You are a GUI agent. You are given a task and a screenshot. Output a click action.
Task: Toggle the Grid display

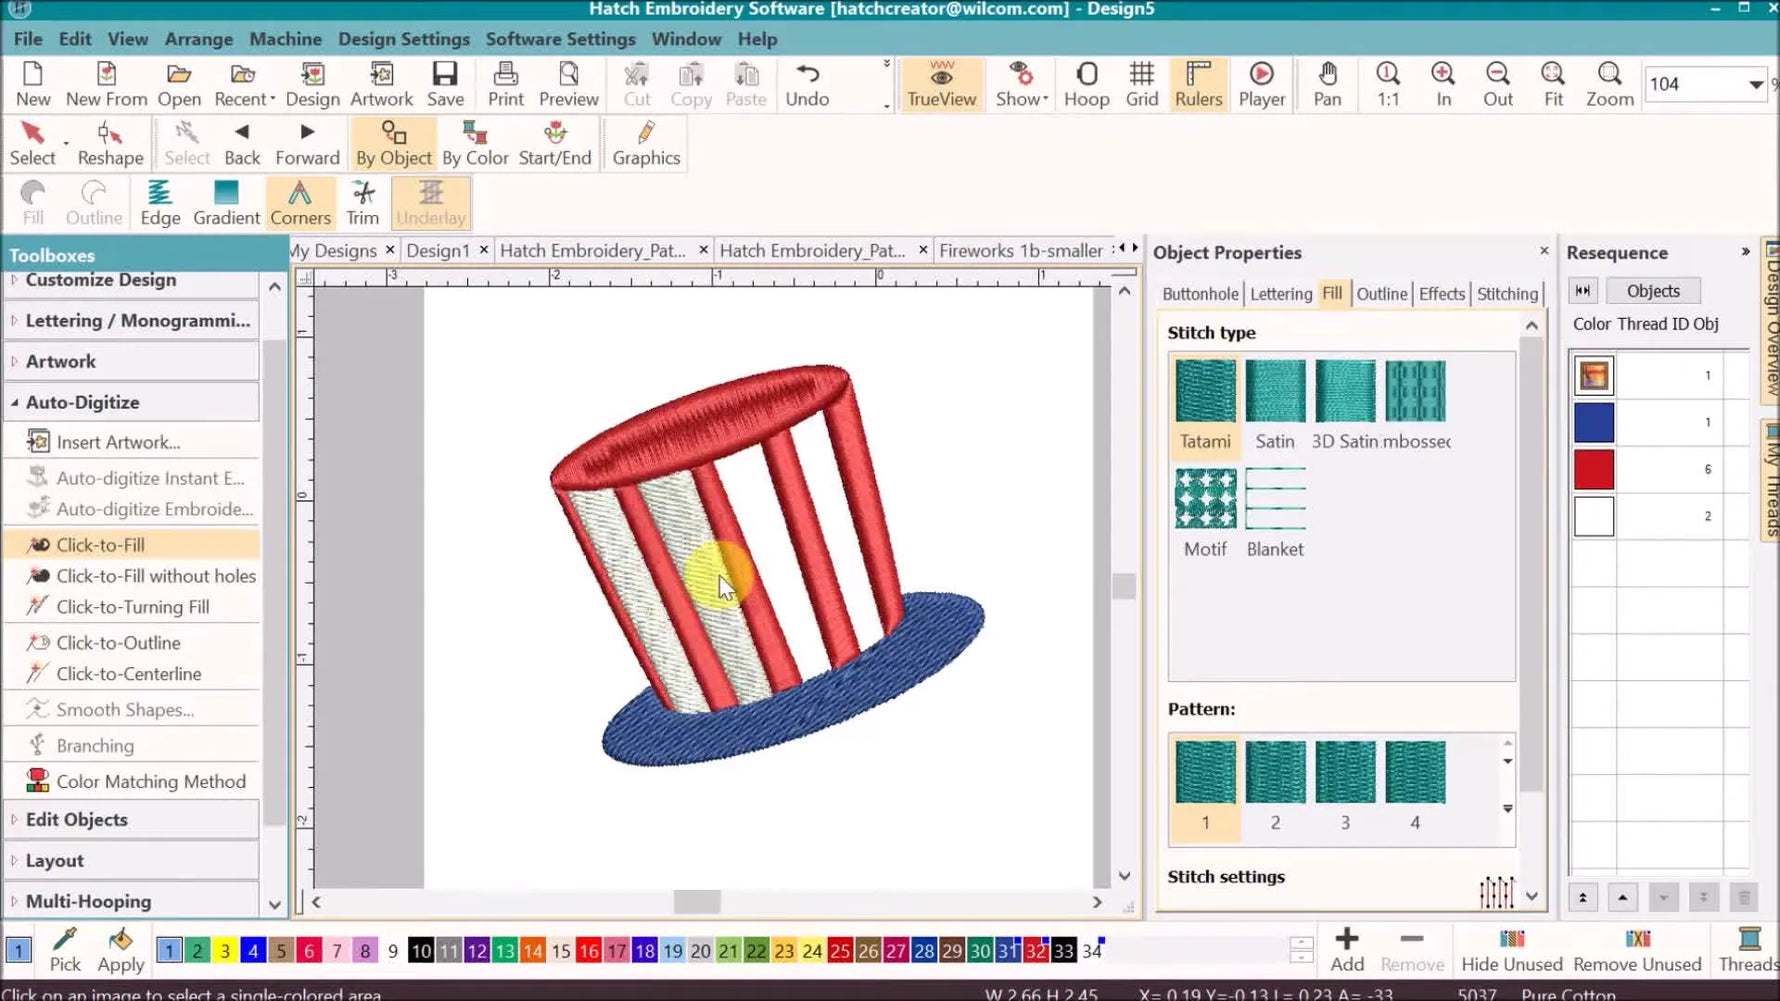pyautogui.click(x=1141, y=84)
